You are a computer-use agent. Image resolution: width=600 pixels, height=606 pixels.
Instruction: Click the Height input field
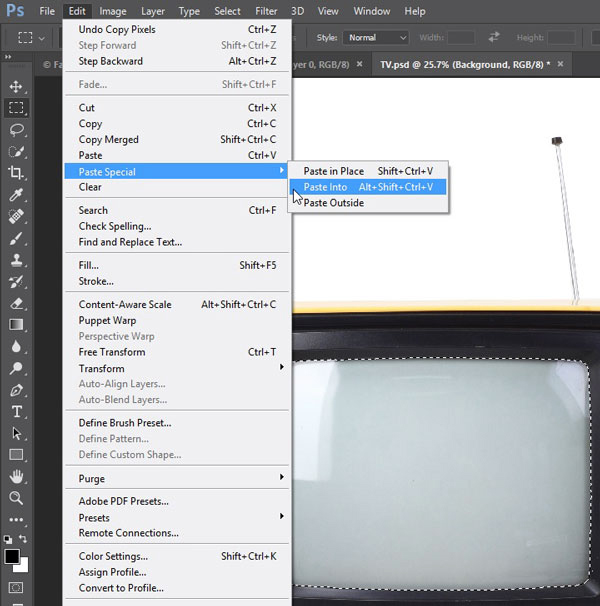[562, 37]
